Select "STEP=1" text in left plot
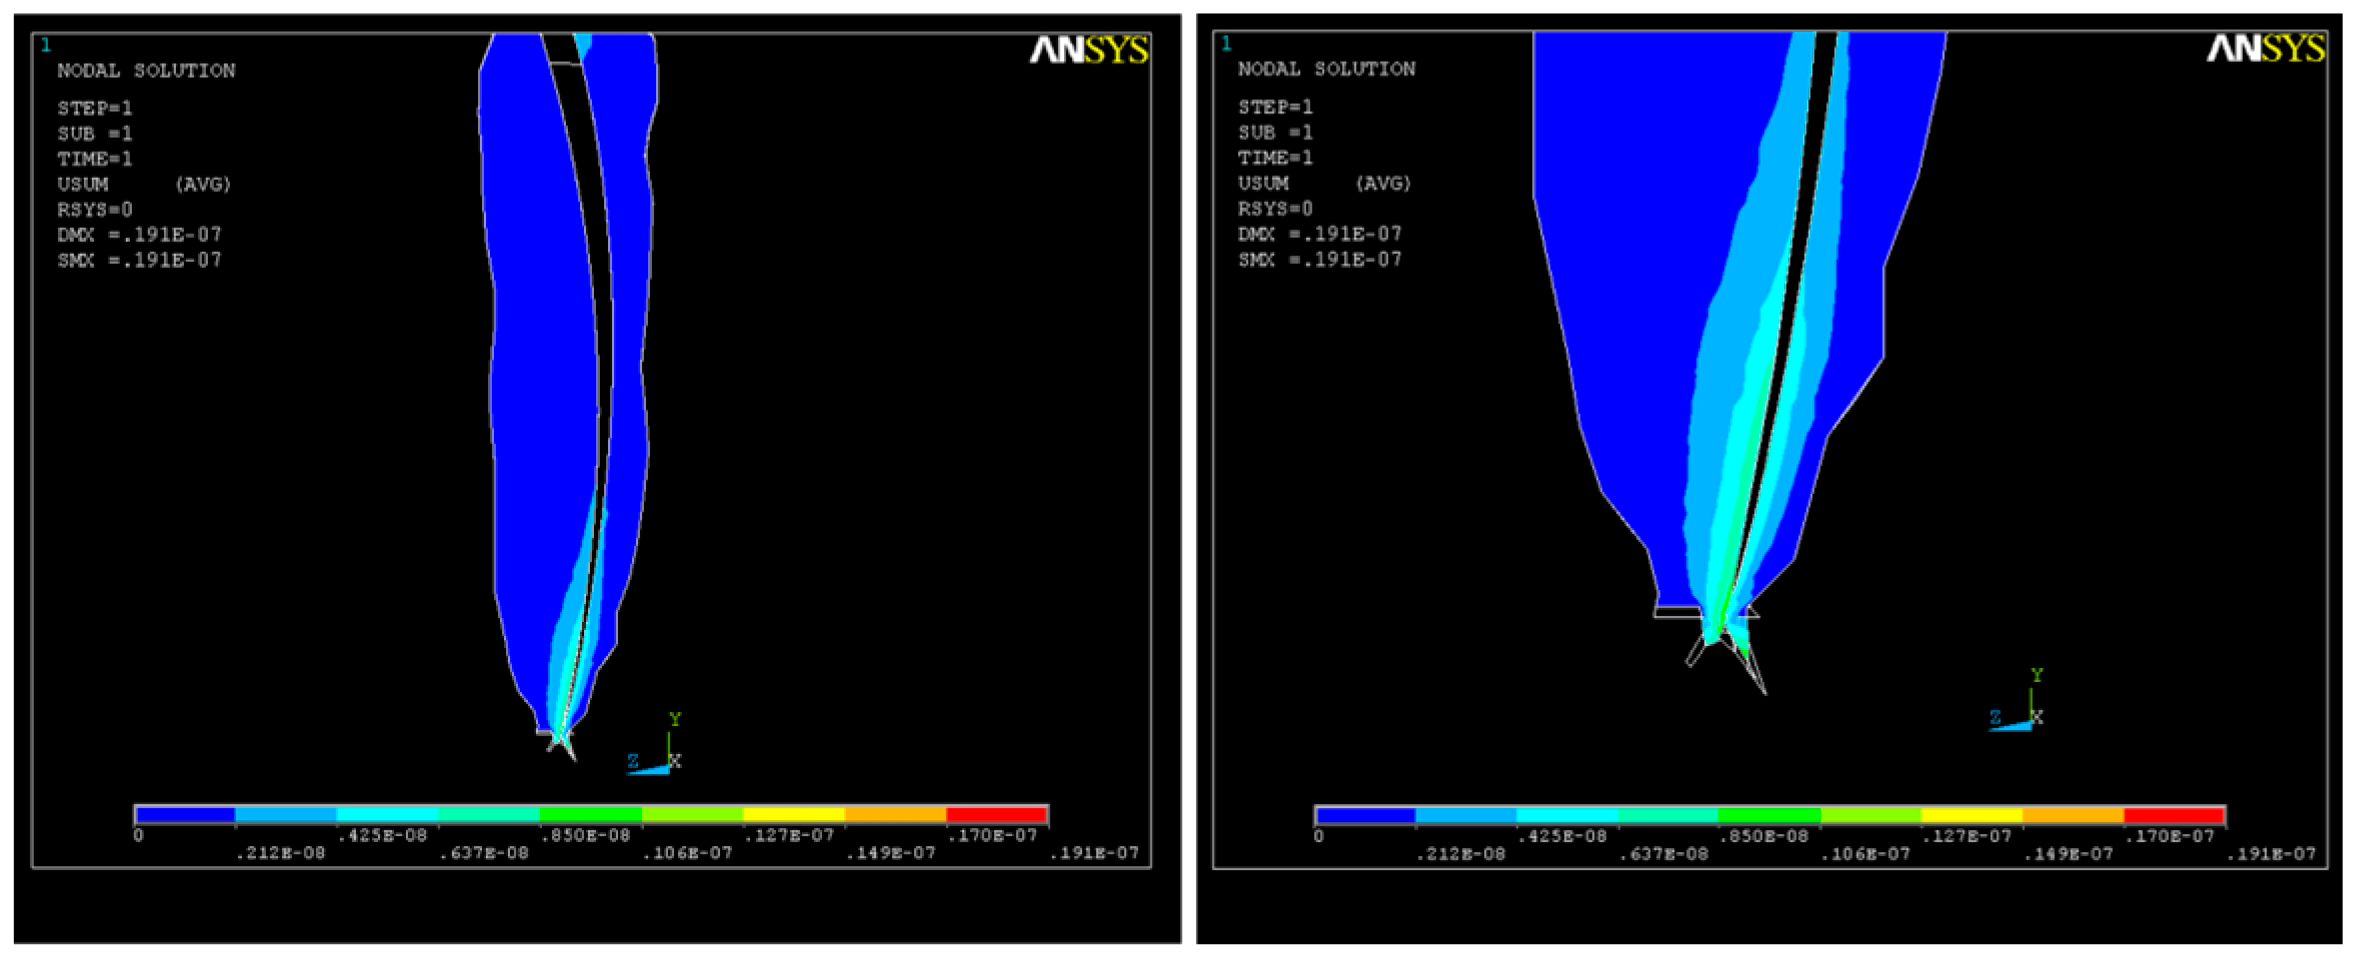This screenshot has width=2359, height=959. 95,108
